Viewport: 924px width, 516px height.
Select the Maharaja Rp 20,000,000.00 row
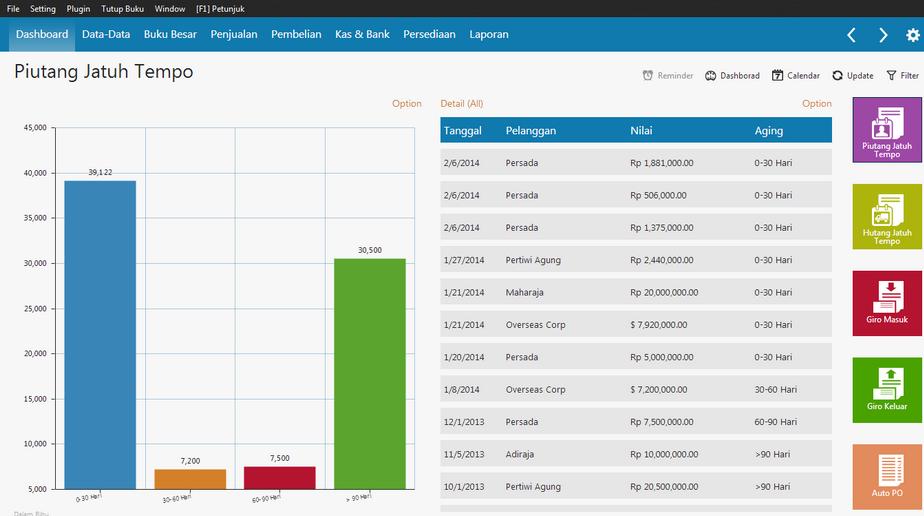click(635, 293)
